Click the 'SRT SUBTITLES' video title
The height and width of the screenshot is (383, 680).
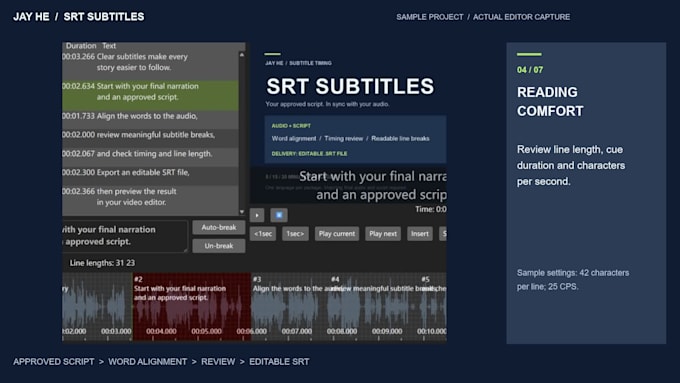click(350, 86)
